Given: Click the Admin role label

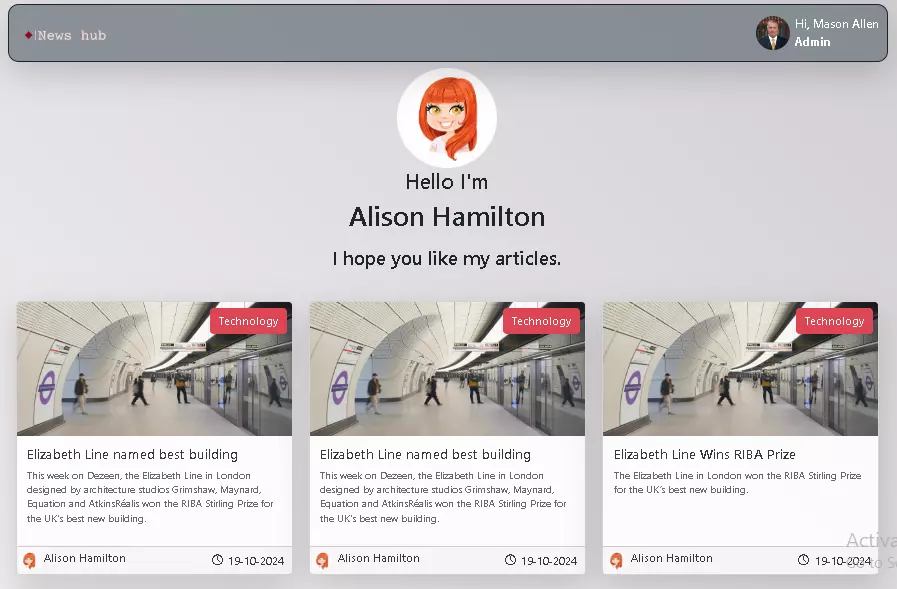Looking at the screenshot, I should point(812,42).
